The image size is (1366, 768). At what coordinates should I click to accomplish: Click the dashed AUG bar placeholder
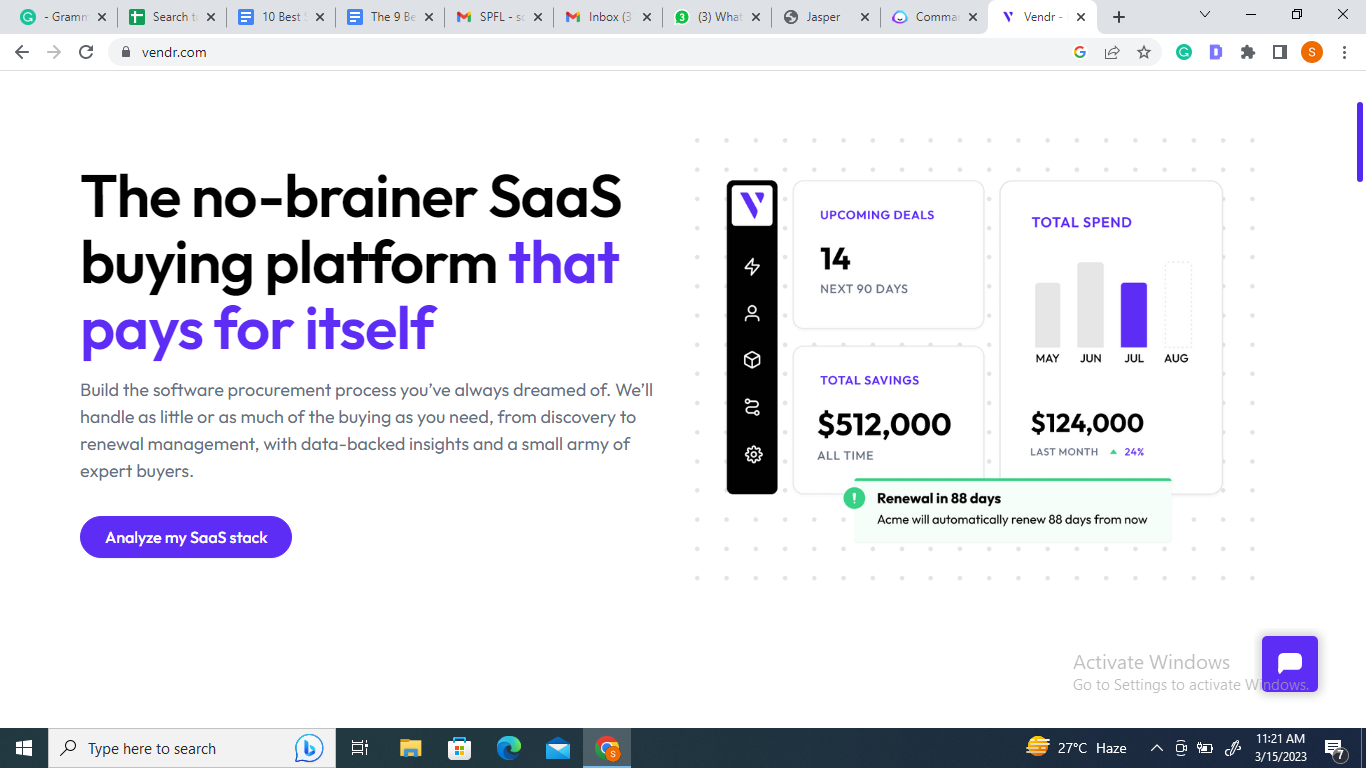[x=1178, y=305]
